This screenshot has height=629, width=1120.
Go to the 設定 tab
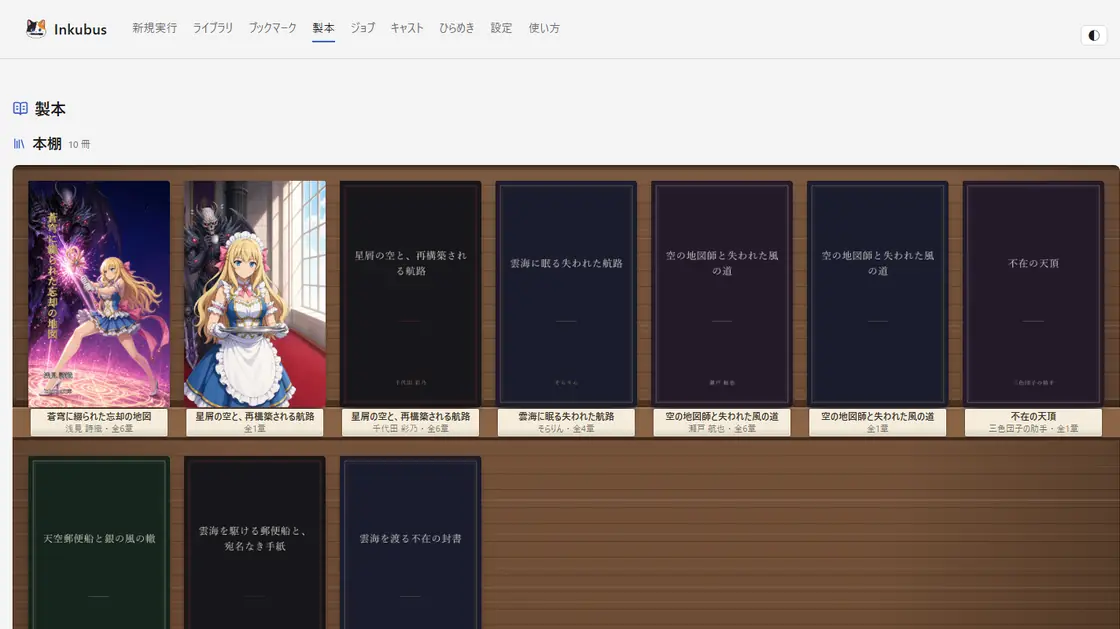(501, 28)
